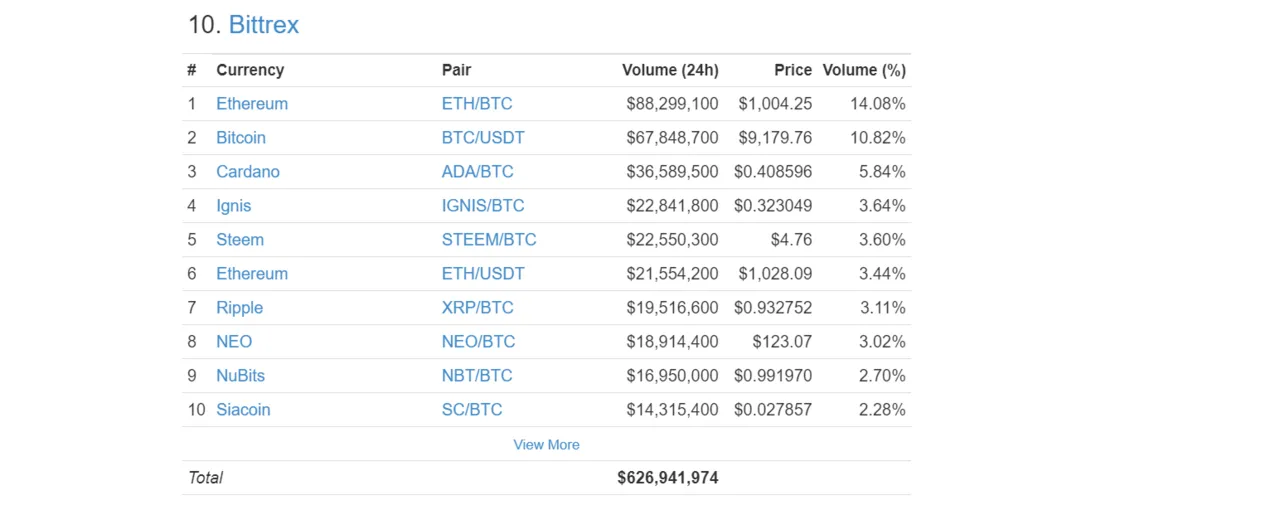Open the SC/BTC pair link
Viewport: 1280px width, 505px height.
pos(472,410)
